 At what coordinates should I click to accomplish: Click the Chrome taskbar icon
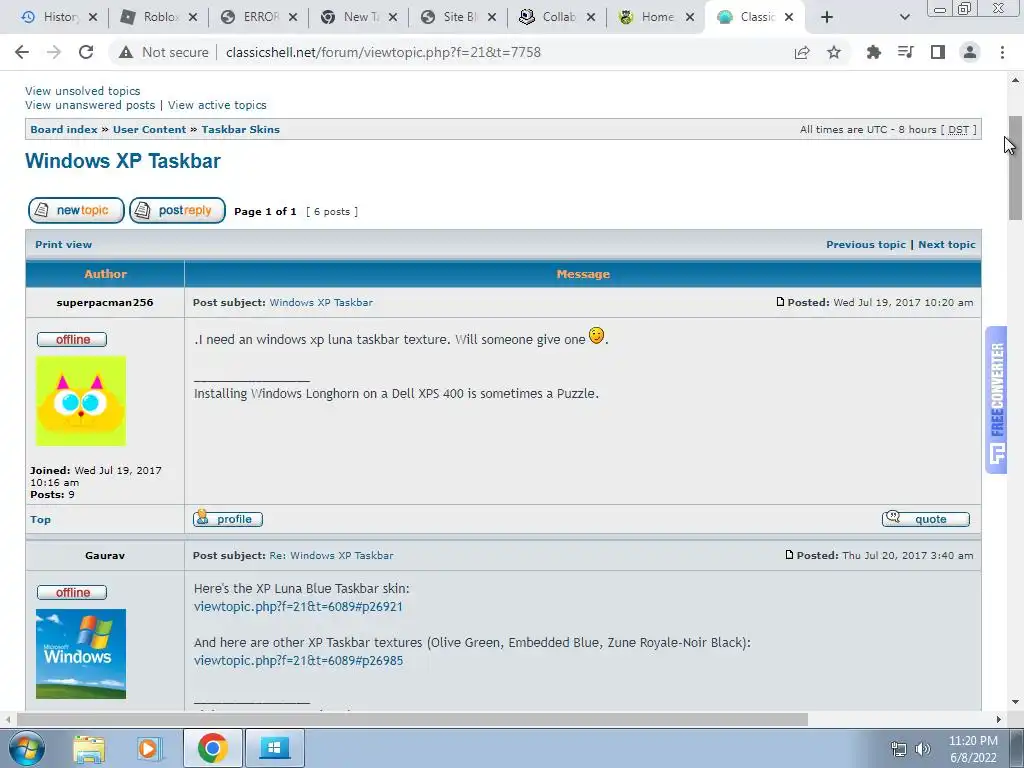(x=213, y=748)
